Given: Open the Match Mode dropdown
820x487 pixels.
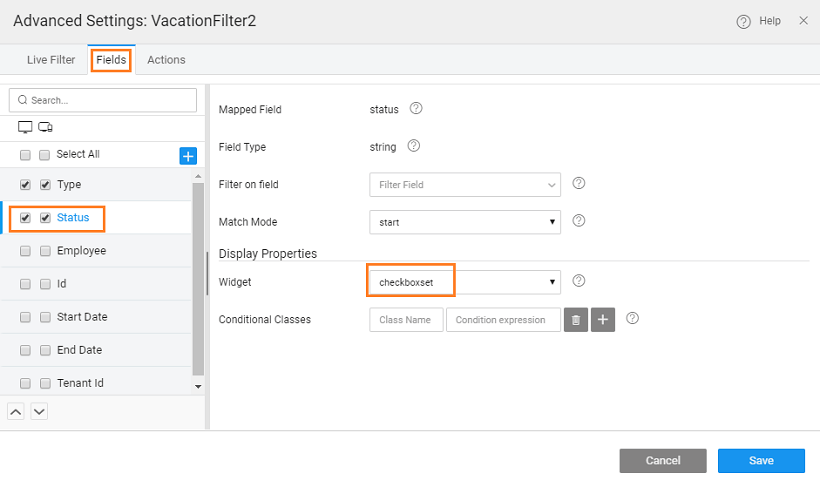Looking at the screenshot, I should (464, 221).
